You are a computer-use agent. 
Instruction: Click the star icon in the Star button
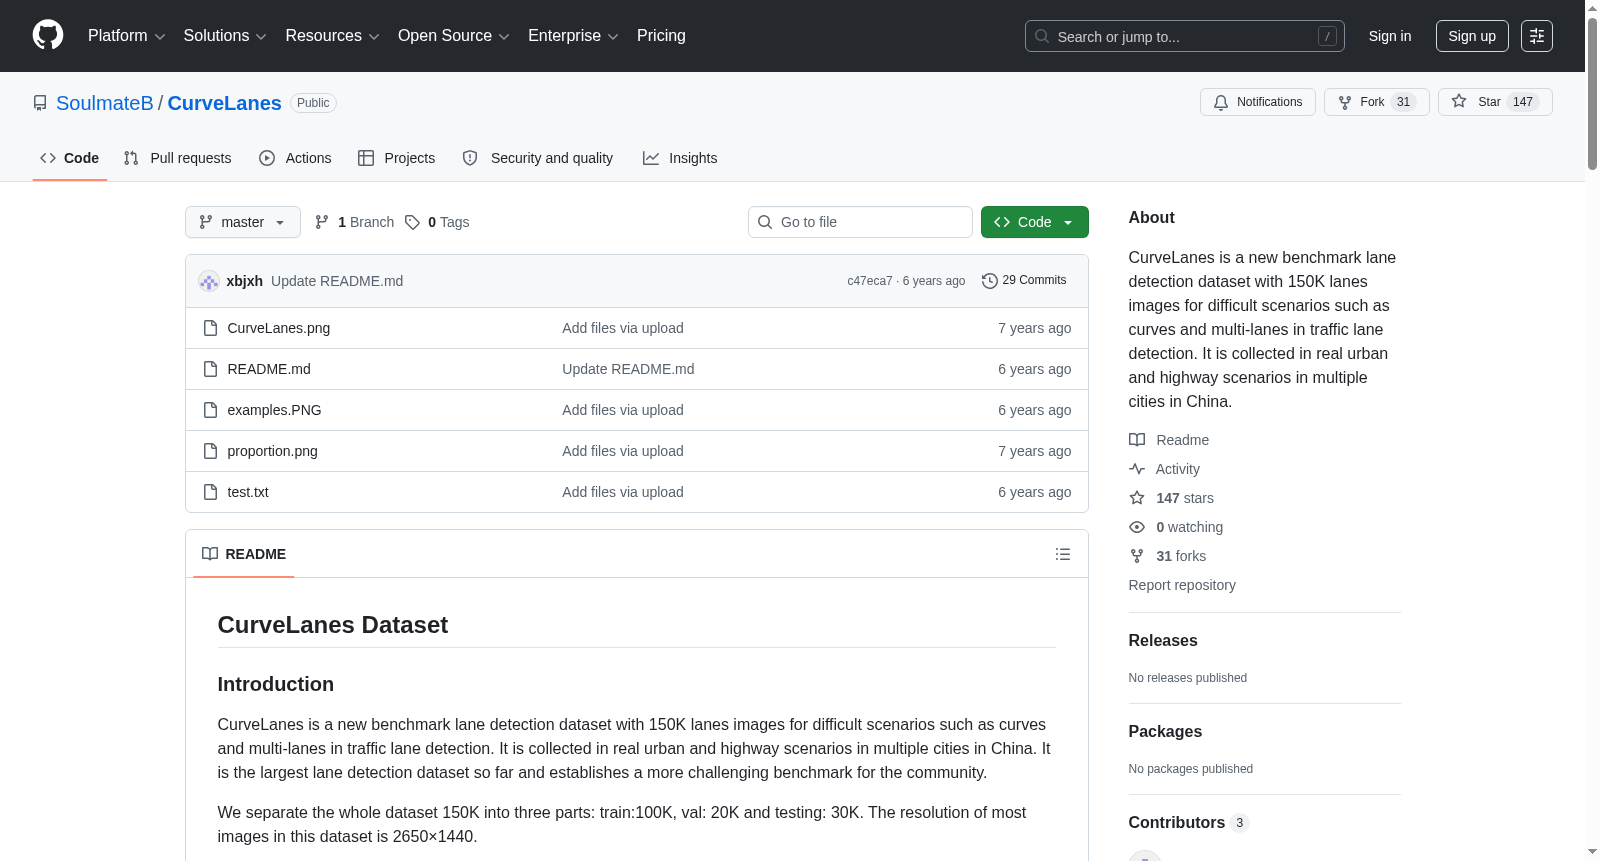click(1459, 102)
